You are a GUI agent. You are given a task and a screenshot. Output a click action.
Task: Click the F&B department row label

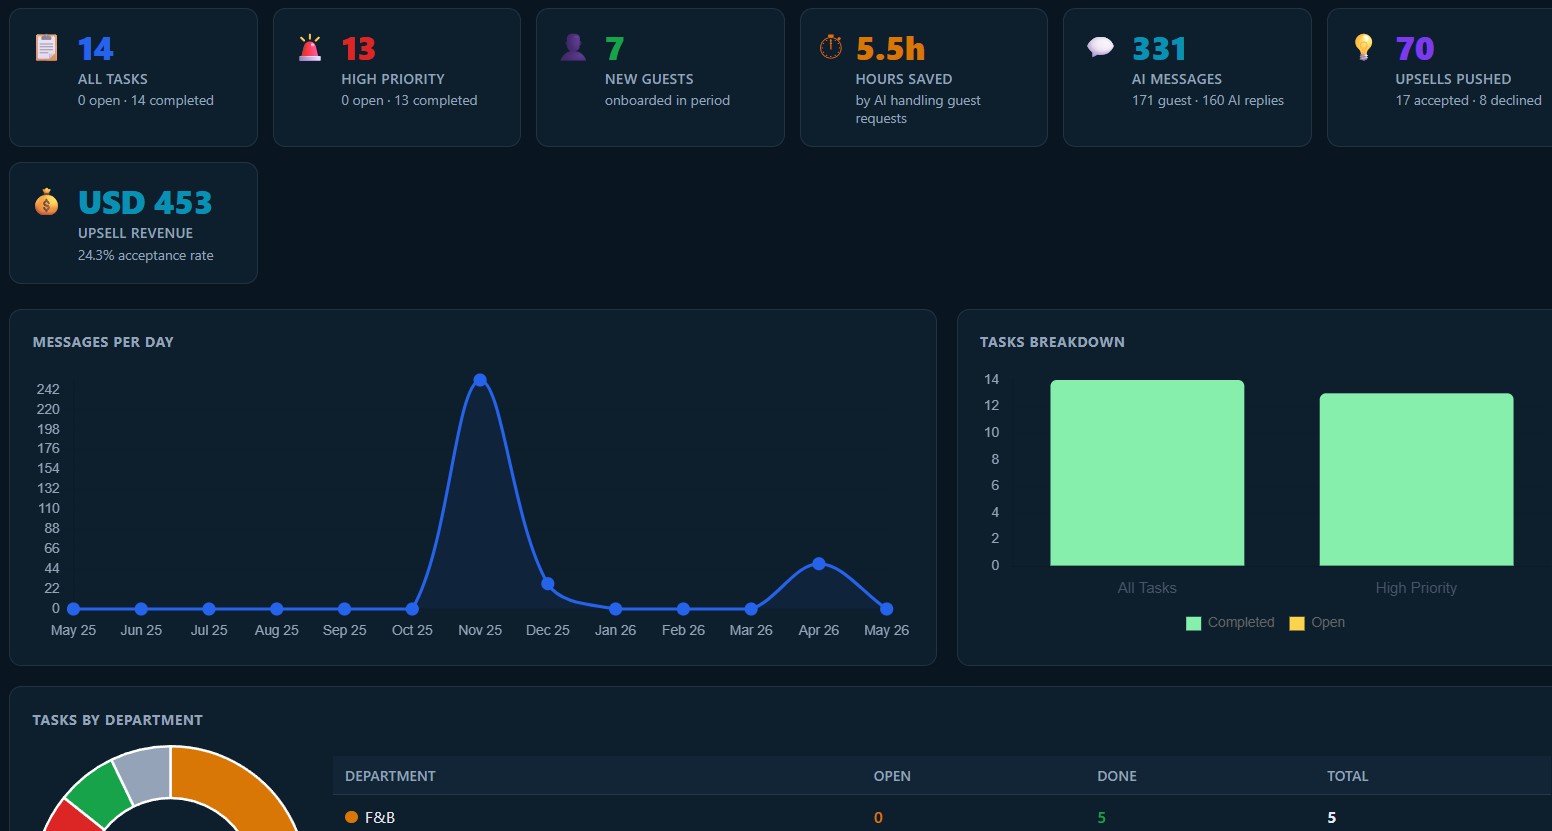(x=380, y=817)
